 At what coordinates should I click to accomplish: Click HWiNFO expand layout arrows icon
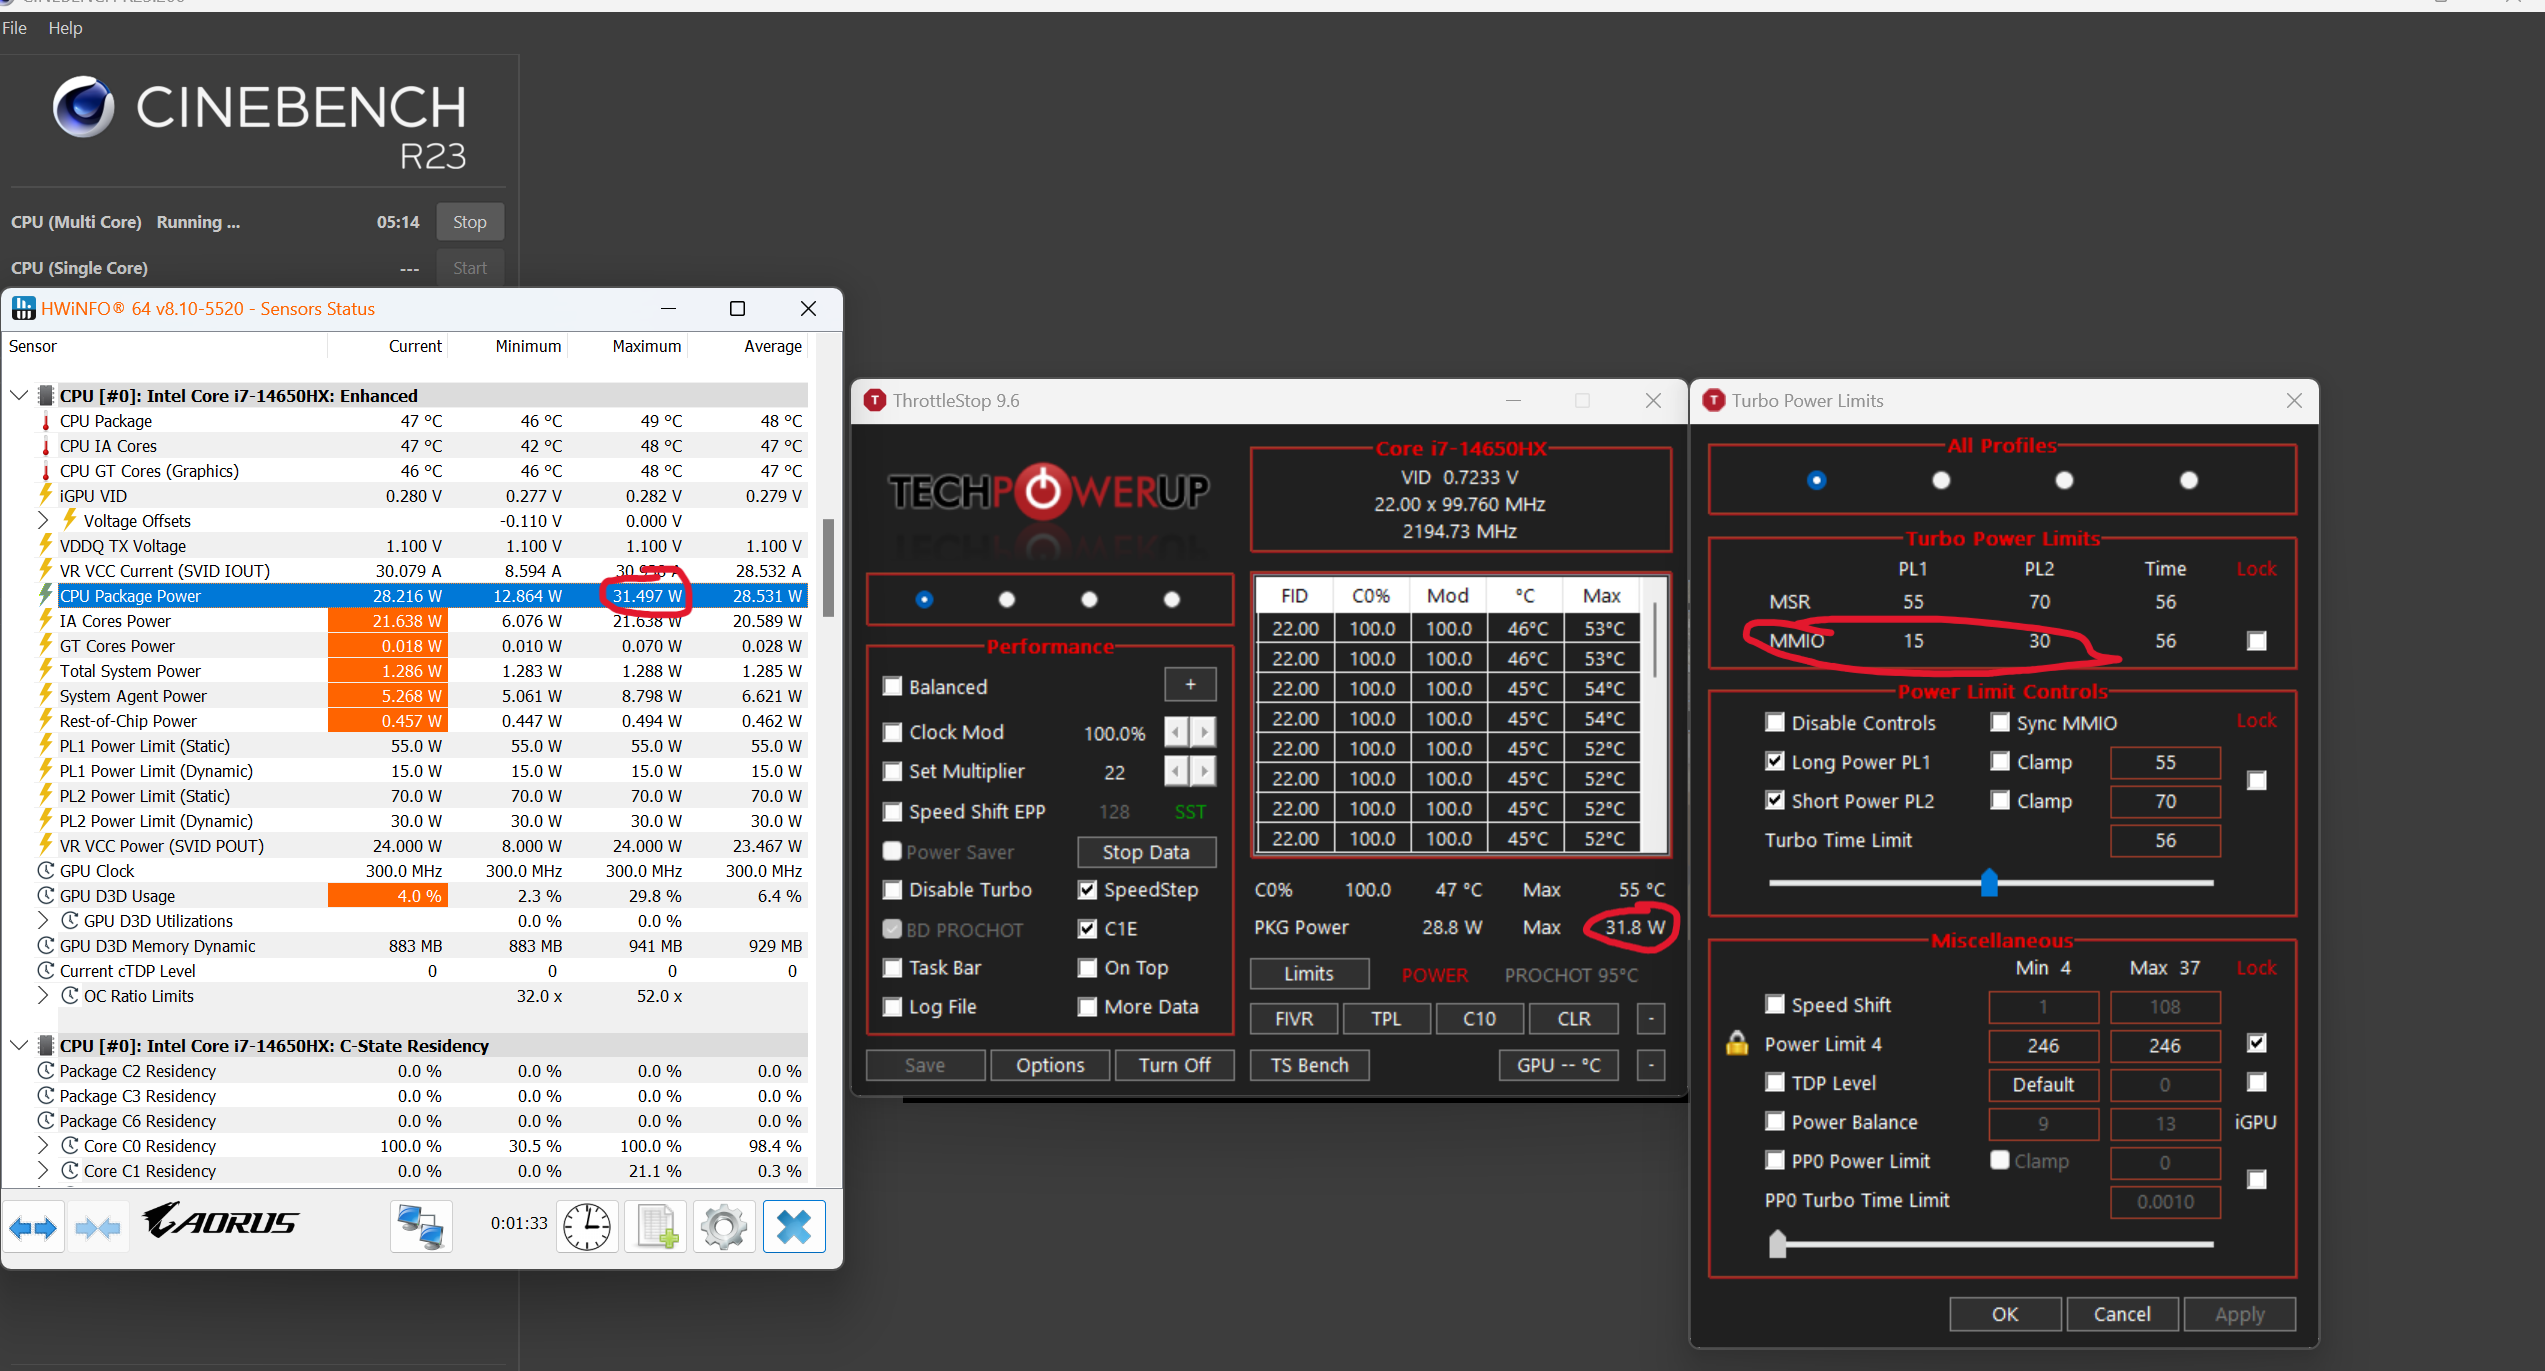[x=33, y=1227]
